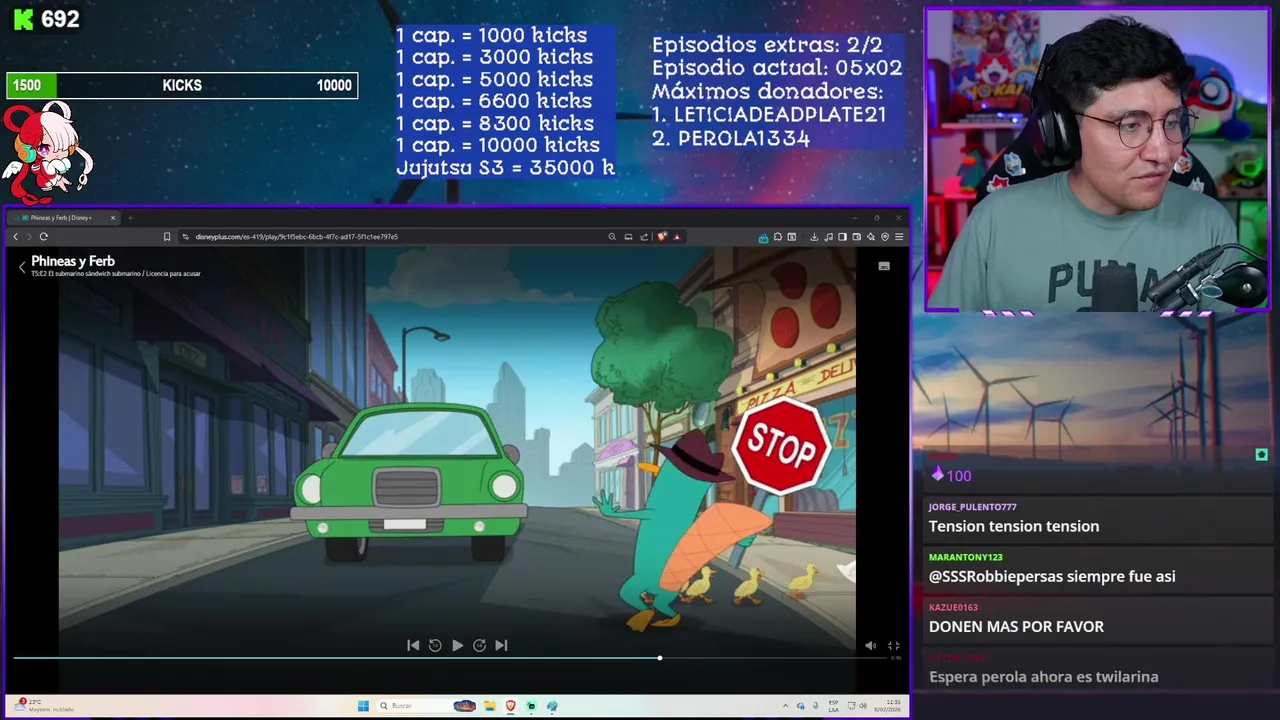Open the subtitles and audio menu

[x=884, y=266]
